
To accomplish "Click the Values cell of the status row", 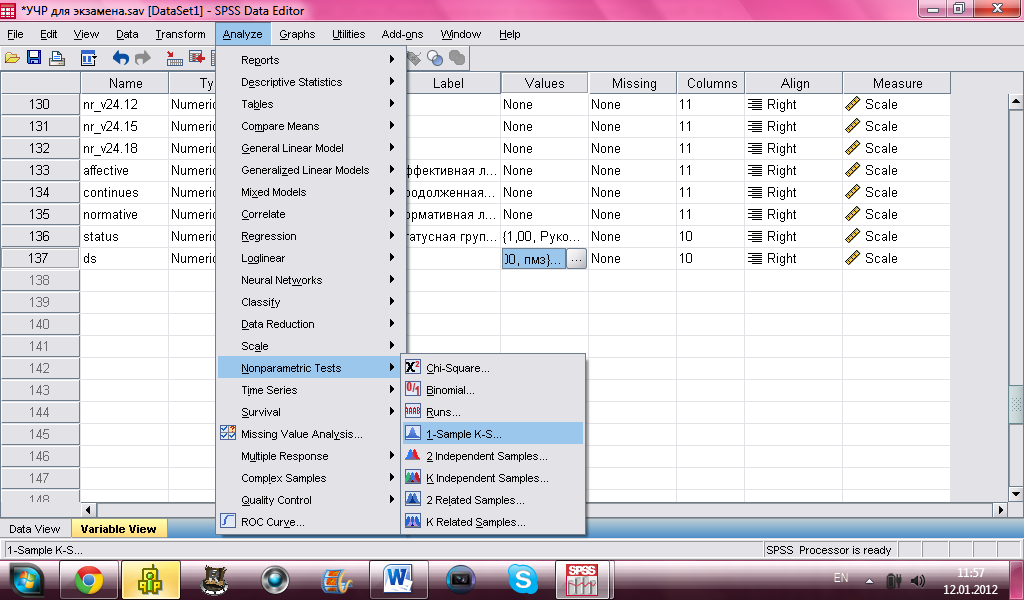I will point(544,236).
